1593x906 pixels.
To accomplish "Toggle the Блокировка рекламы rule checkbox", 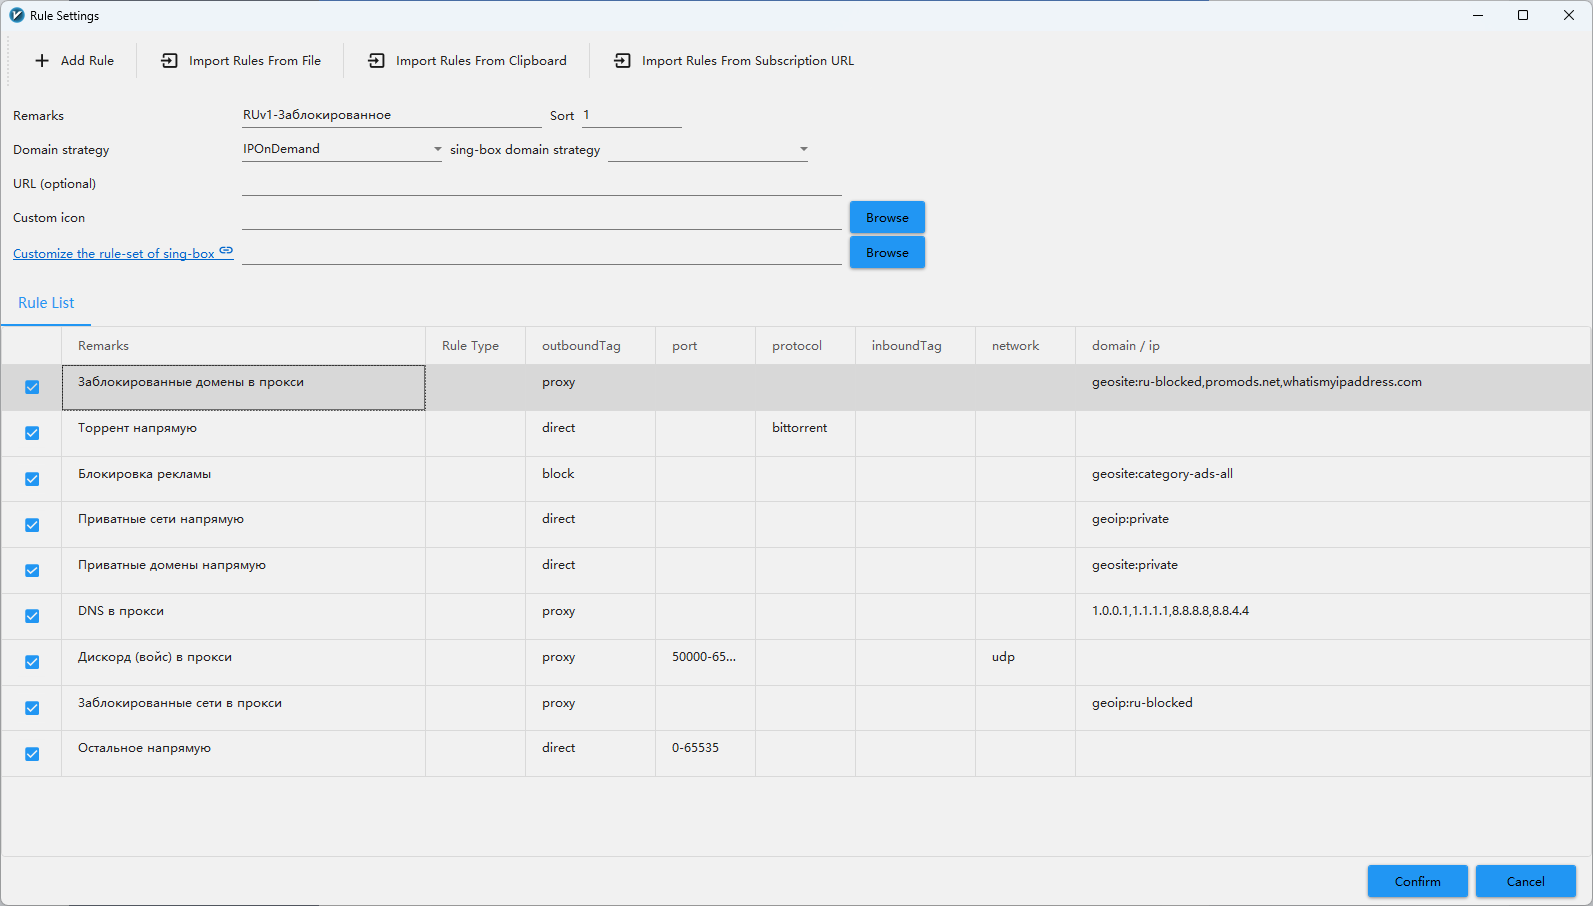I will tap(32, 479).
